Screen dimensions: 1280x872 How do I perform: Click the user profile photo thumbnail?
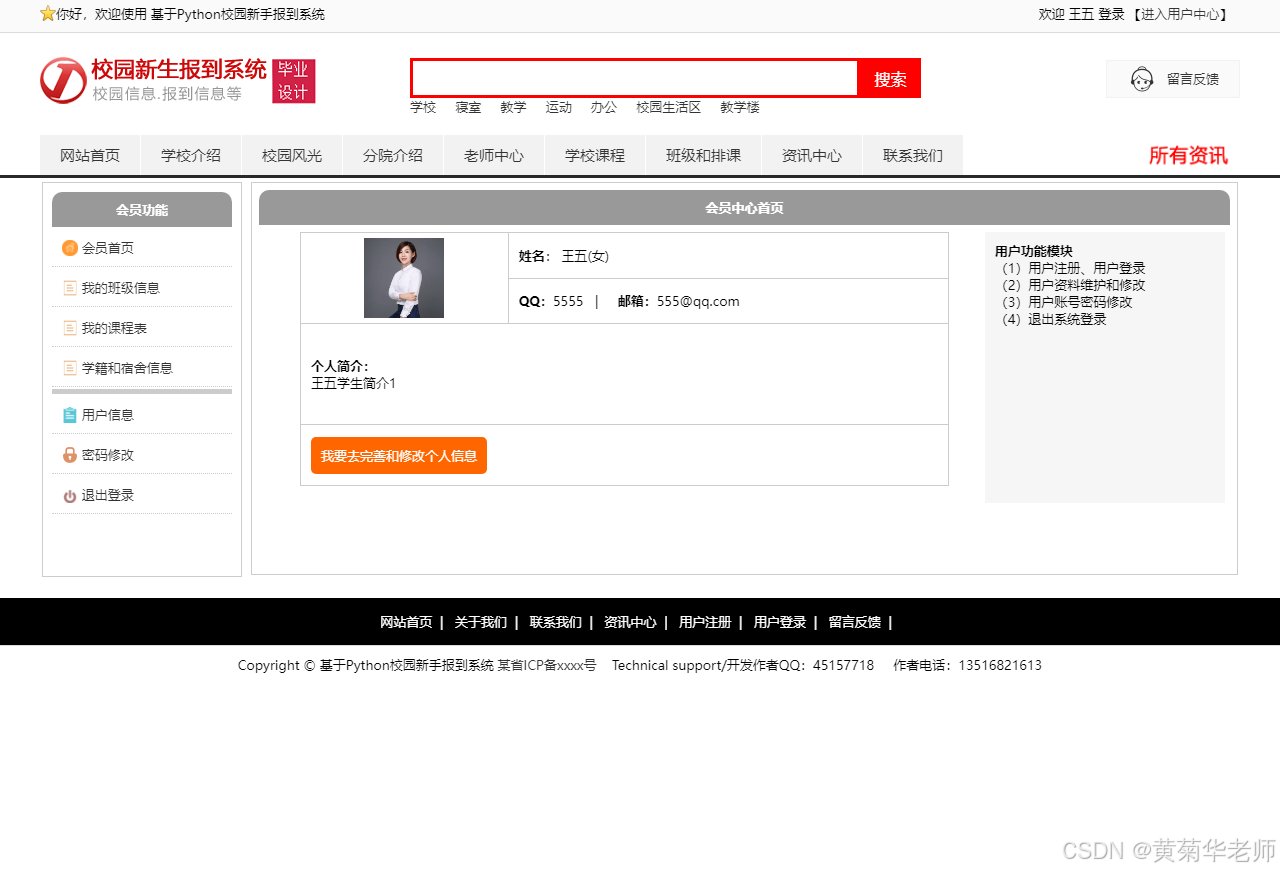(404, 278)
